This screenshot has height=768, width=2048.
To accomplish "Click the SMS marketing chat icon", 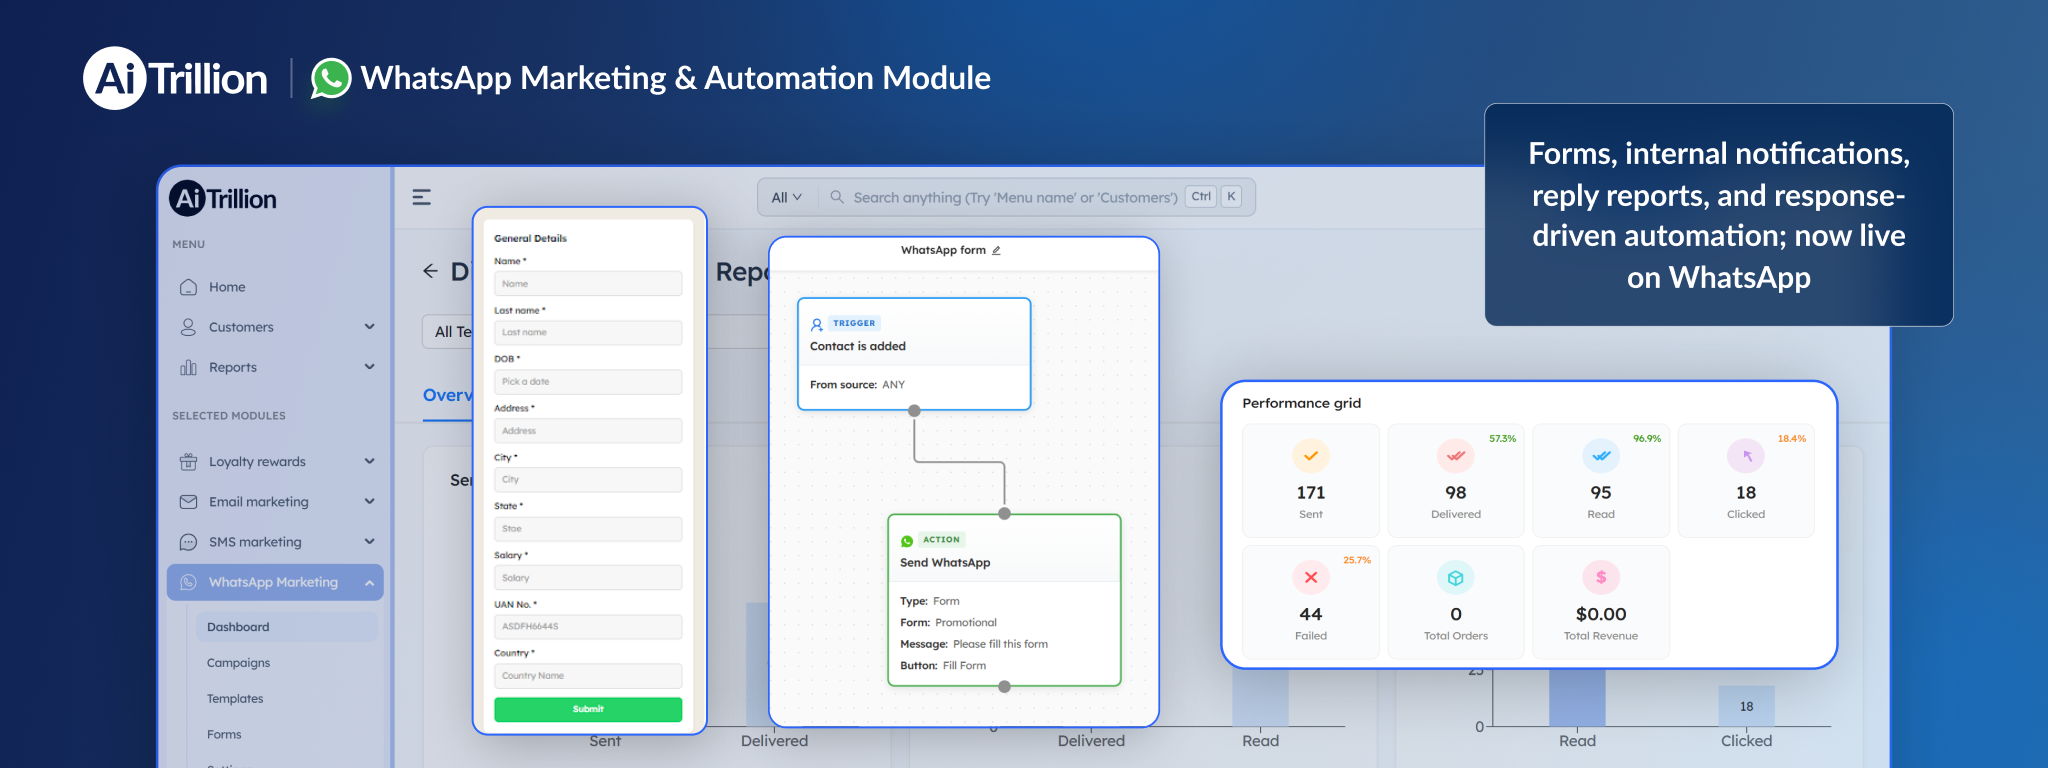I will point(188,542).
